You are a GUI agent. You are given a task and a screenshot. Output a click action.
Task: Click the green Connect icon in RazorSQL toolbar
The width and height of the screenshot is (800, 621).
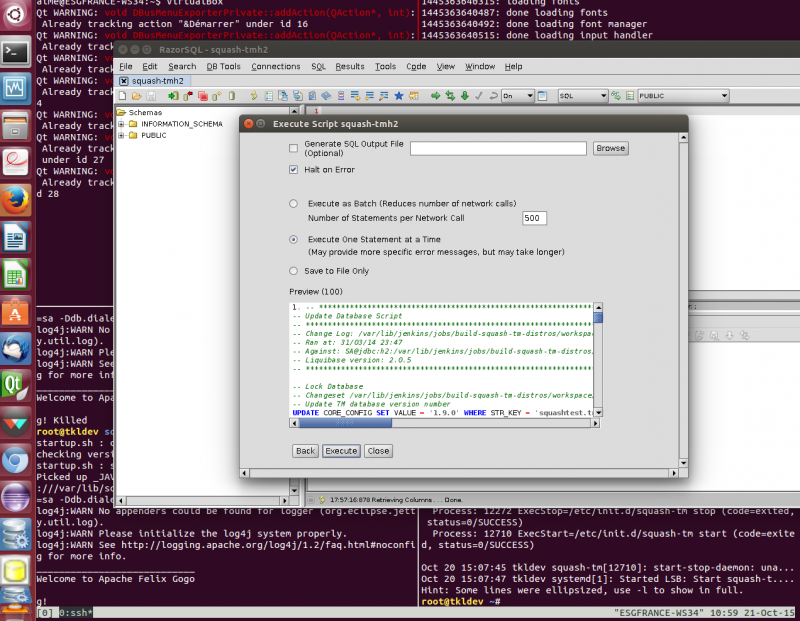(173, 96)
